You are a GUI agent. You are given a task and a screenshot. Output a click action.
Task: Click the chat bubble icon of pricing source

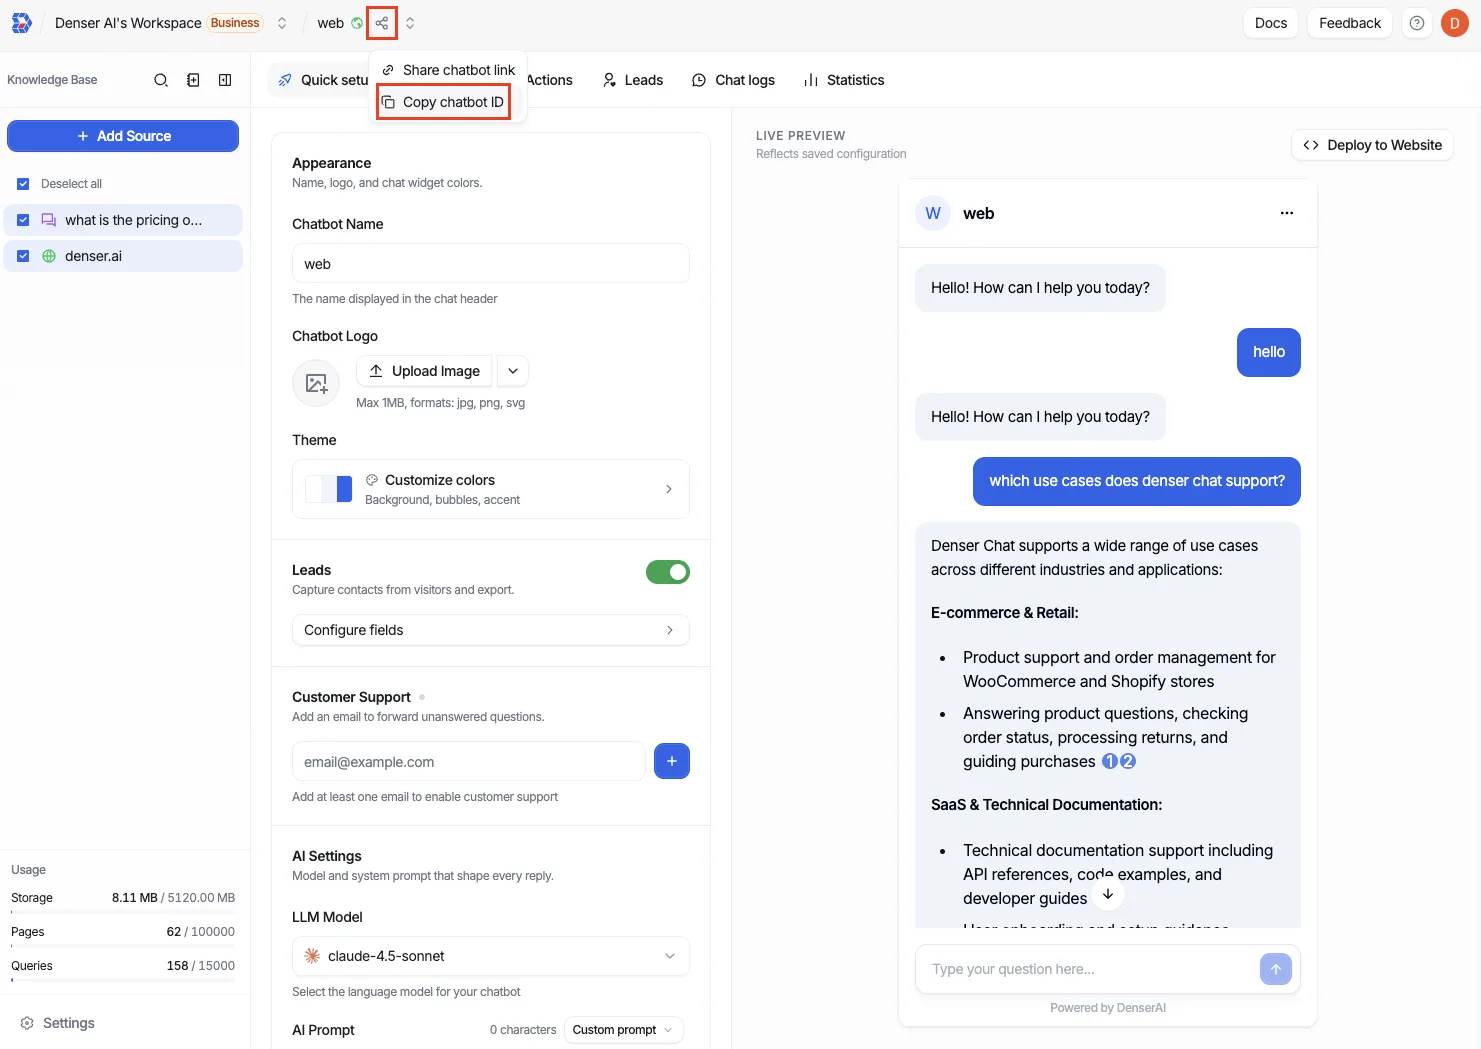coord(49,220)
